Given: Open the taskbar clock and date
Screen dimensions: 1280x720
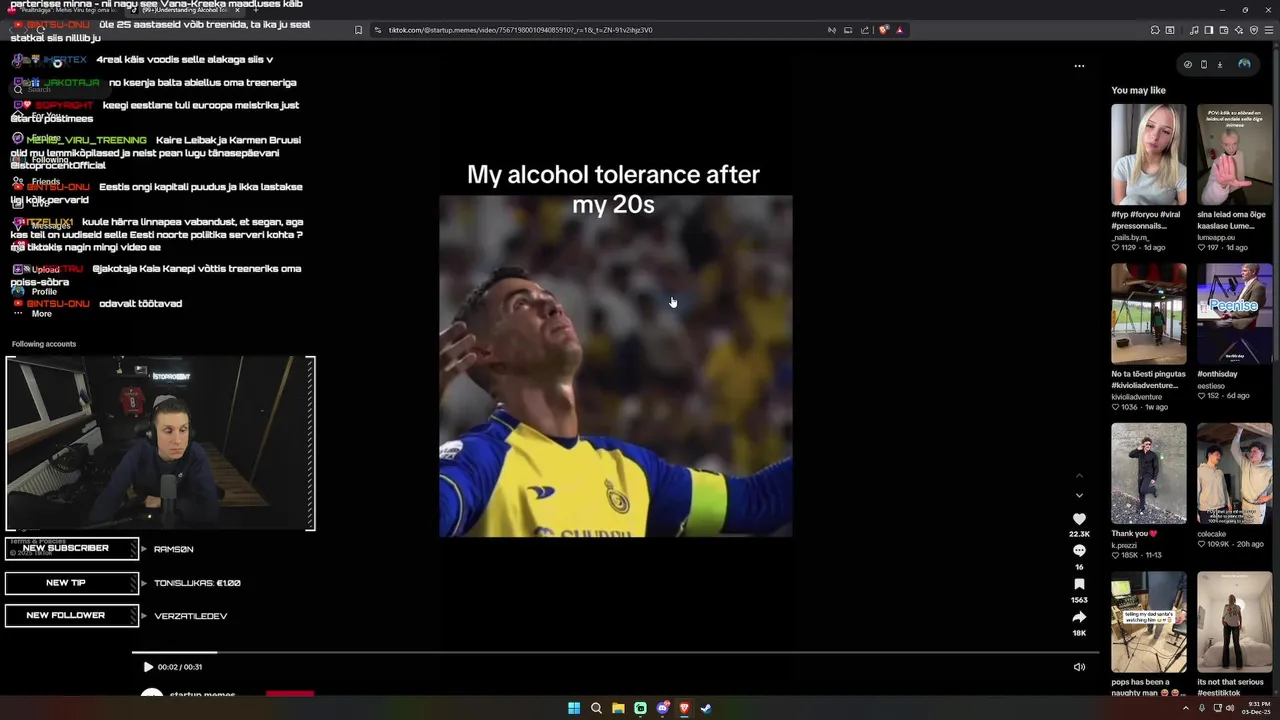Looking at the screenshot, I should [x=1257, y=708].
